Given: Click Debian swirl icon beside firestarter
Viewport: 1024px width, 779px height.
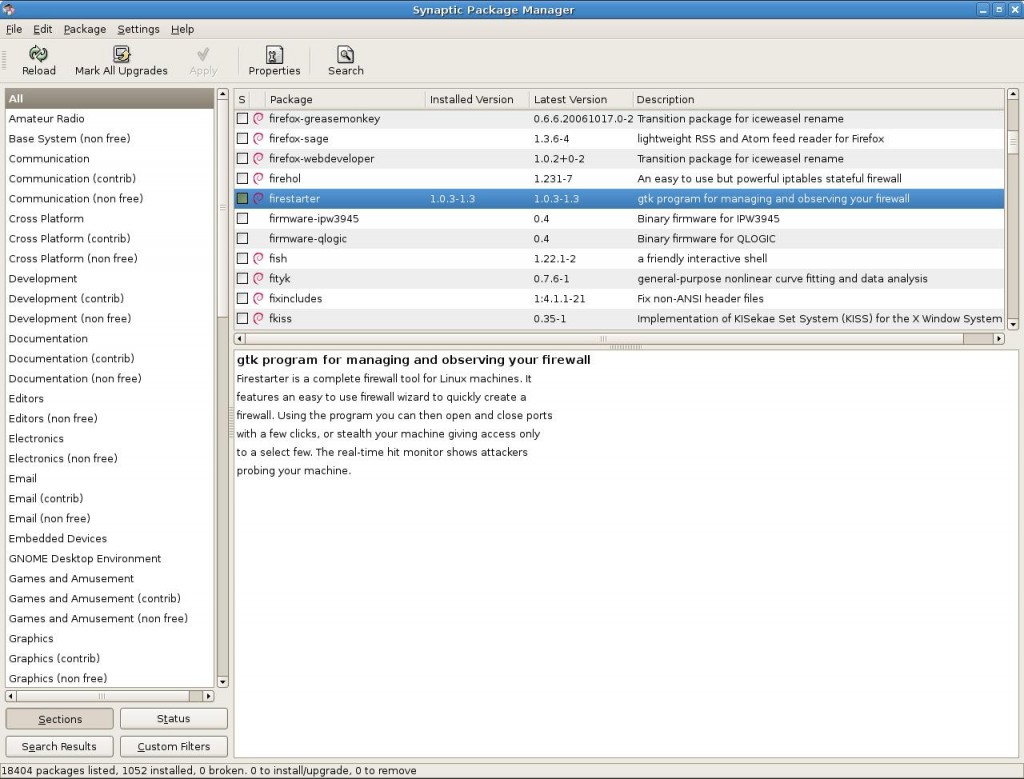Looking at the screenshot, I should tap(259, 198).
